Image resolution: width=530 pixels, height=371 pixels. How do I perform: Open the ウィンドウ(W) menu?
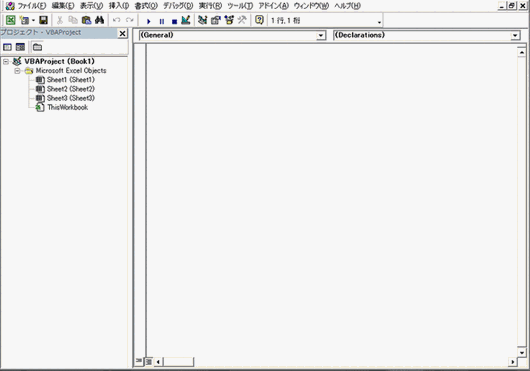(311, 6)
